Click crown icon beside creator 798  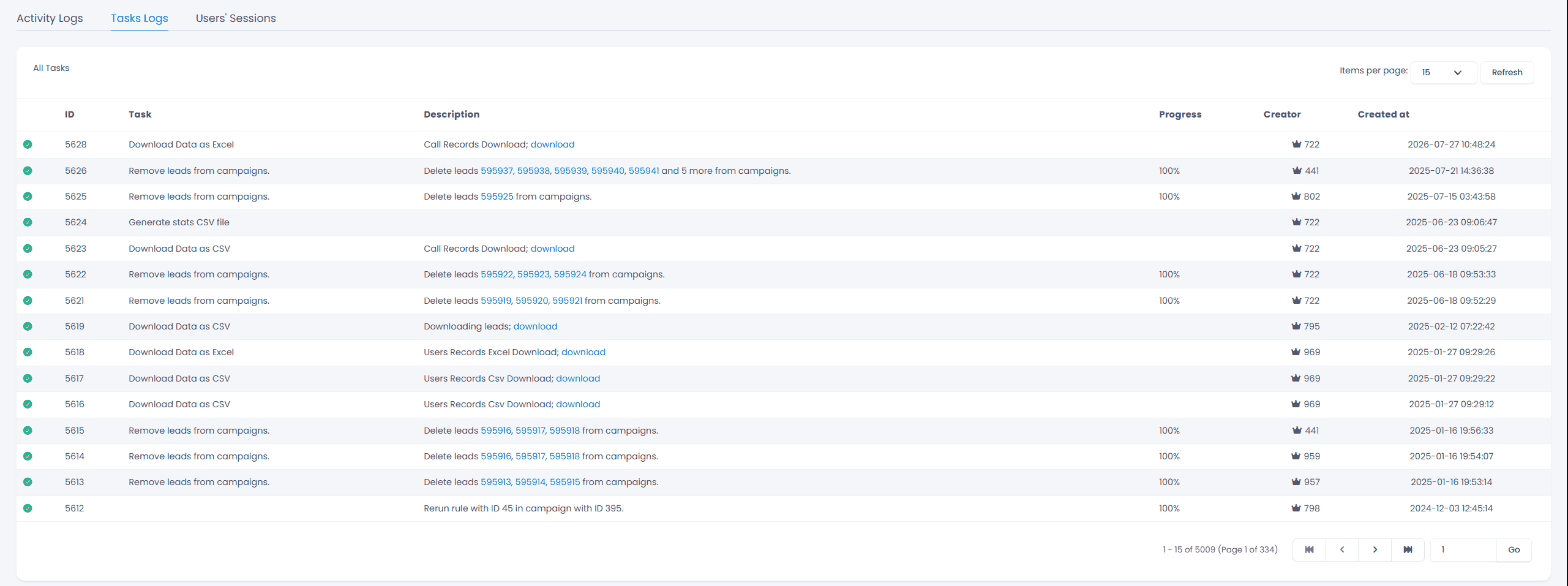click(x=1297, y=508)
